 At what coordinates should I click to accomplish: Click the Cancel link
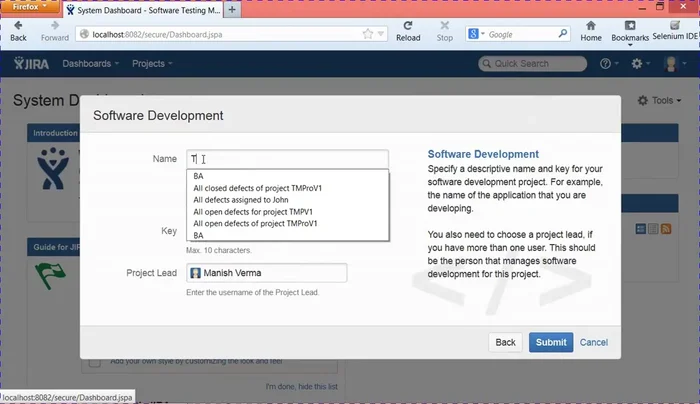coord(593,342)
